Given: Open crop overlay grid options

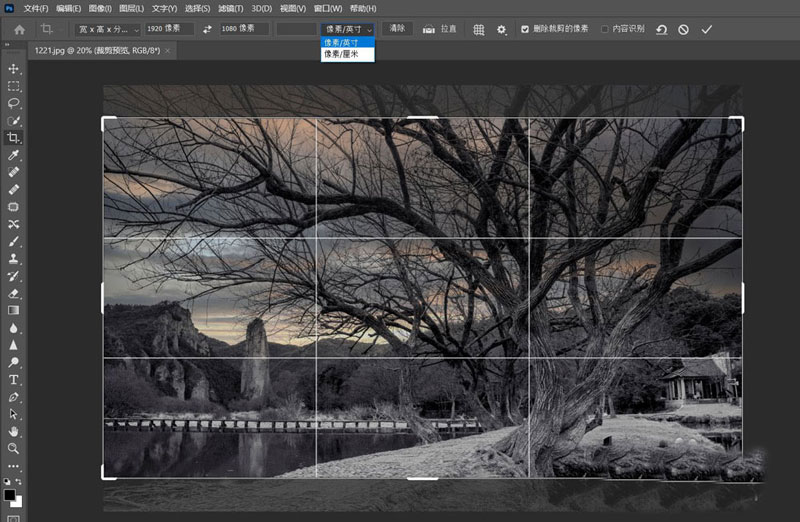Looking at the screenshot, I should click(x=479, y=30).
